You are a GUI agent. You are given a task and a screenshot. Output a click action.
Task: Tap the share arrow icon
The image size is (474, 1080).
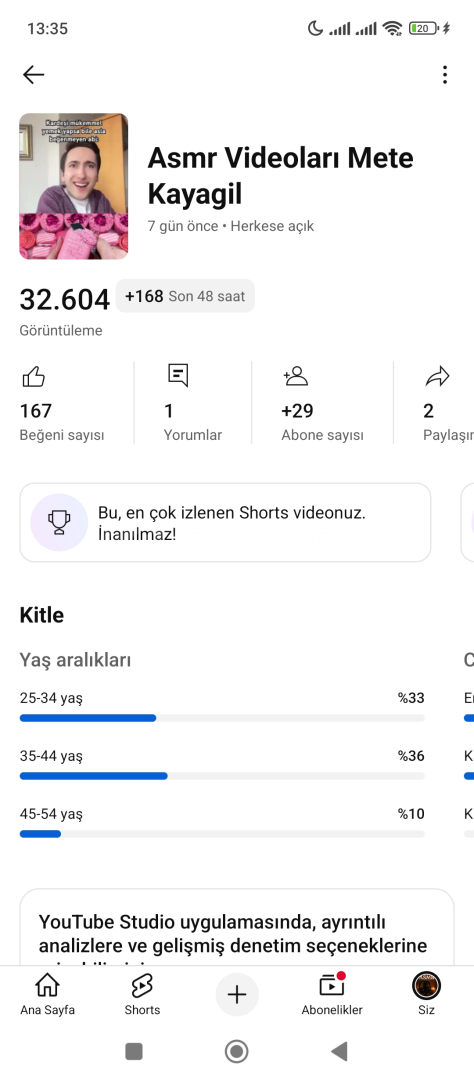point(437,376)
